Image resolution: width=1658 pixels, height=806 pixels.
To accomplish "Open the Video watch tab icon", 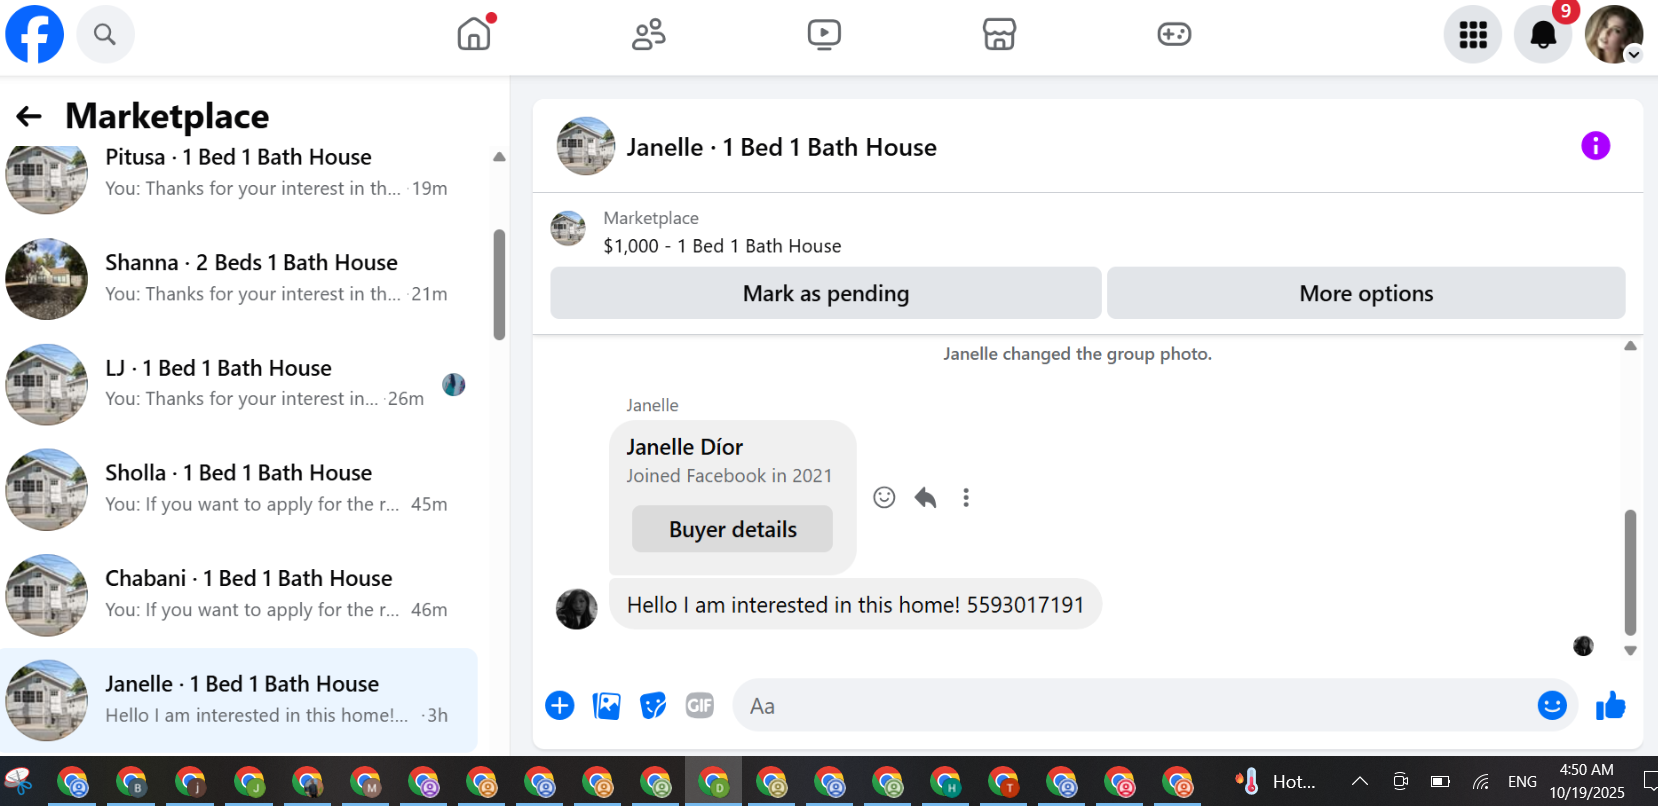I will [824, 34].
